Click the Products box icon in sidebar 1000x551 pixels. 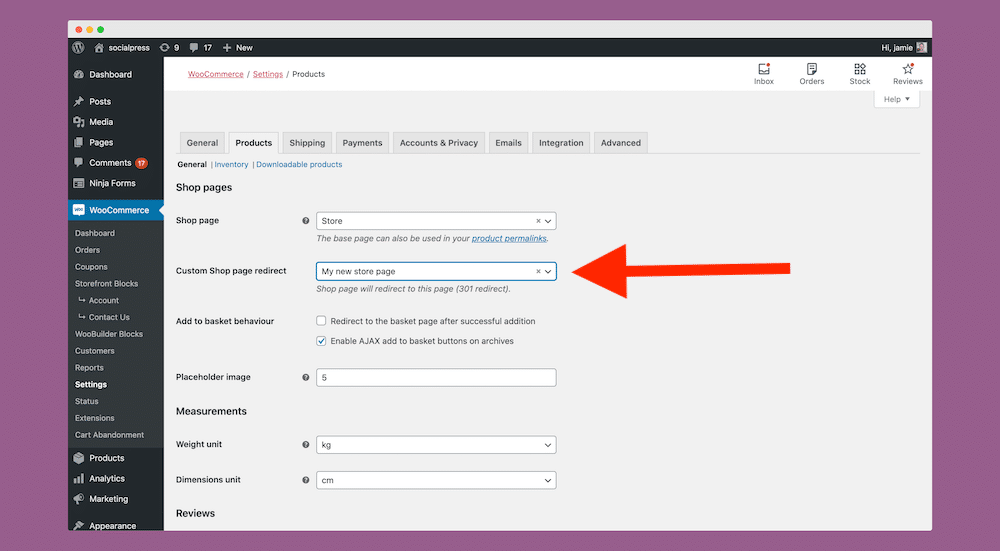78,458
